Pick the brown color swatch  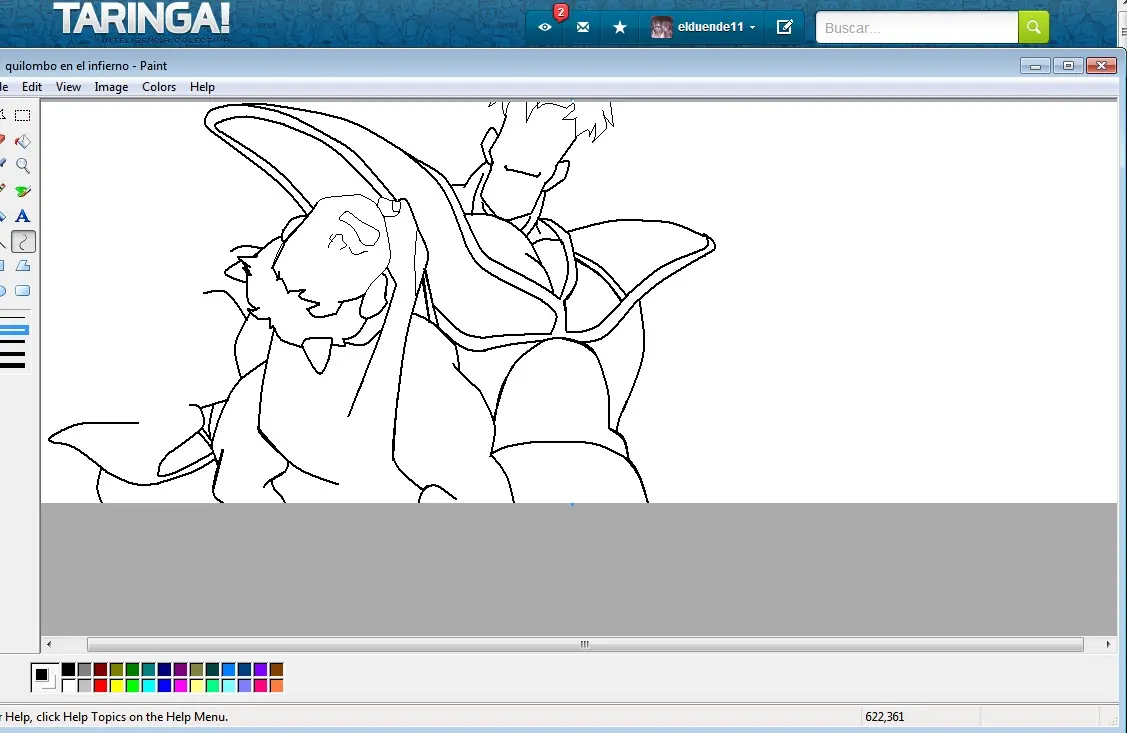277,670
